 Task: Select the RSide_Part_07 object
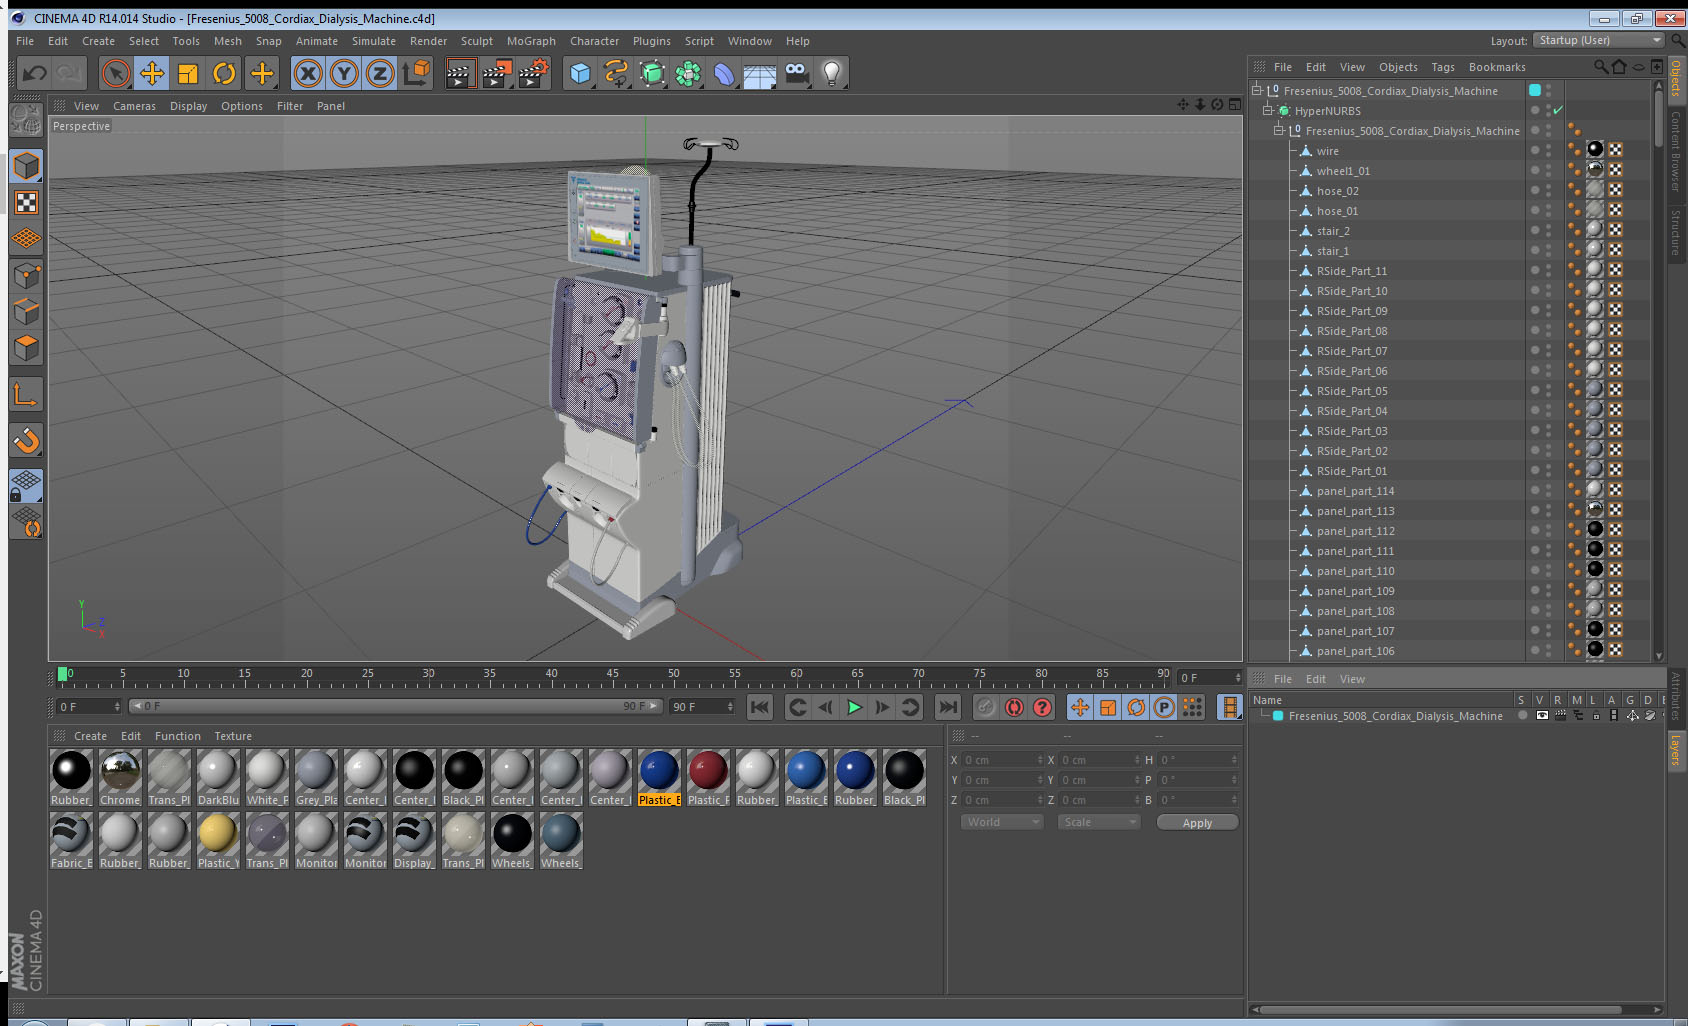1351,351
